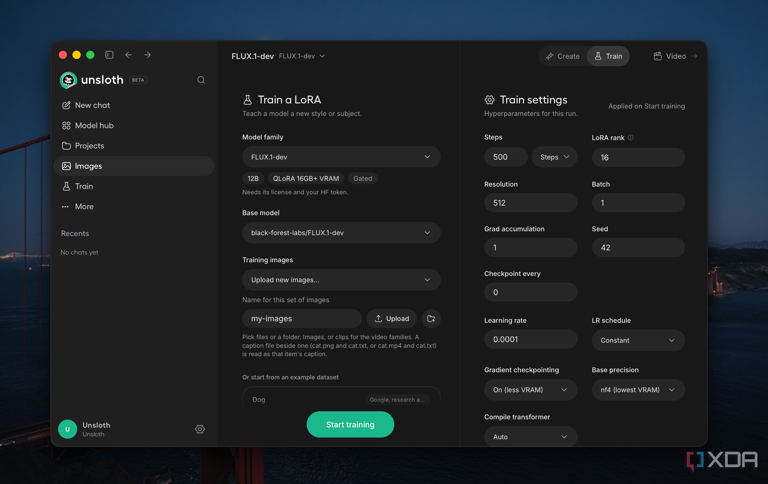
Task: Browse folder icon beside Upload
Action: click(x=431, y=318)
